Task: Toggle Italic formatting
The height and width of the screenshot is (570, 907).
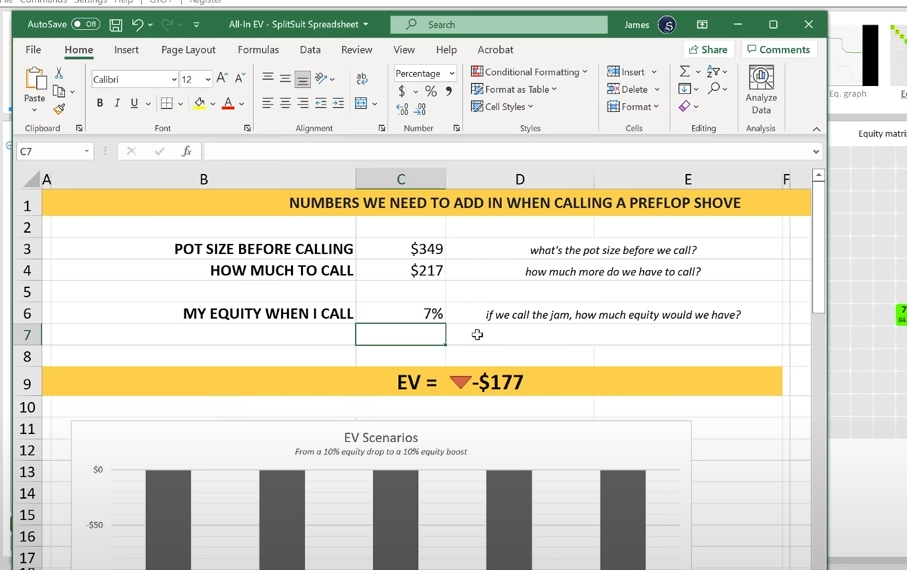Action: click(117, 103)
